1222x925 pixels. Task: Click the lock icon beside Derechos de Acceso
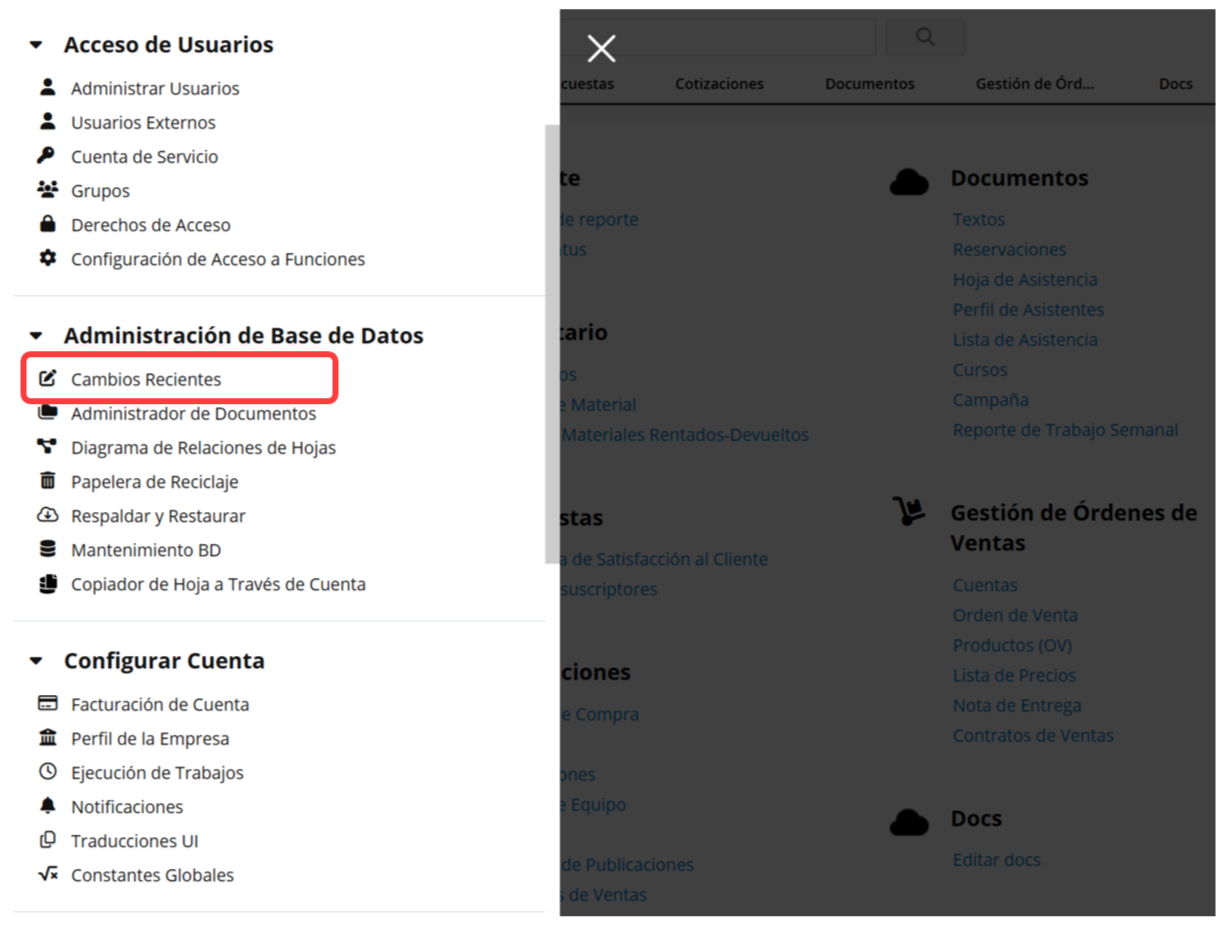point(47,224)
